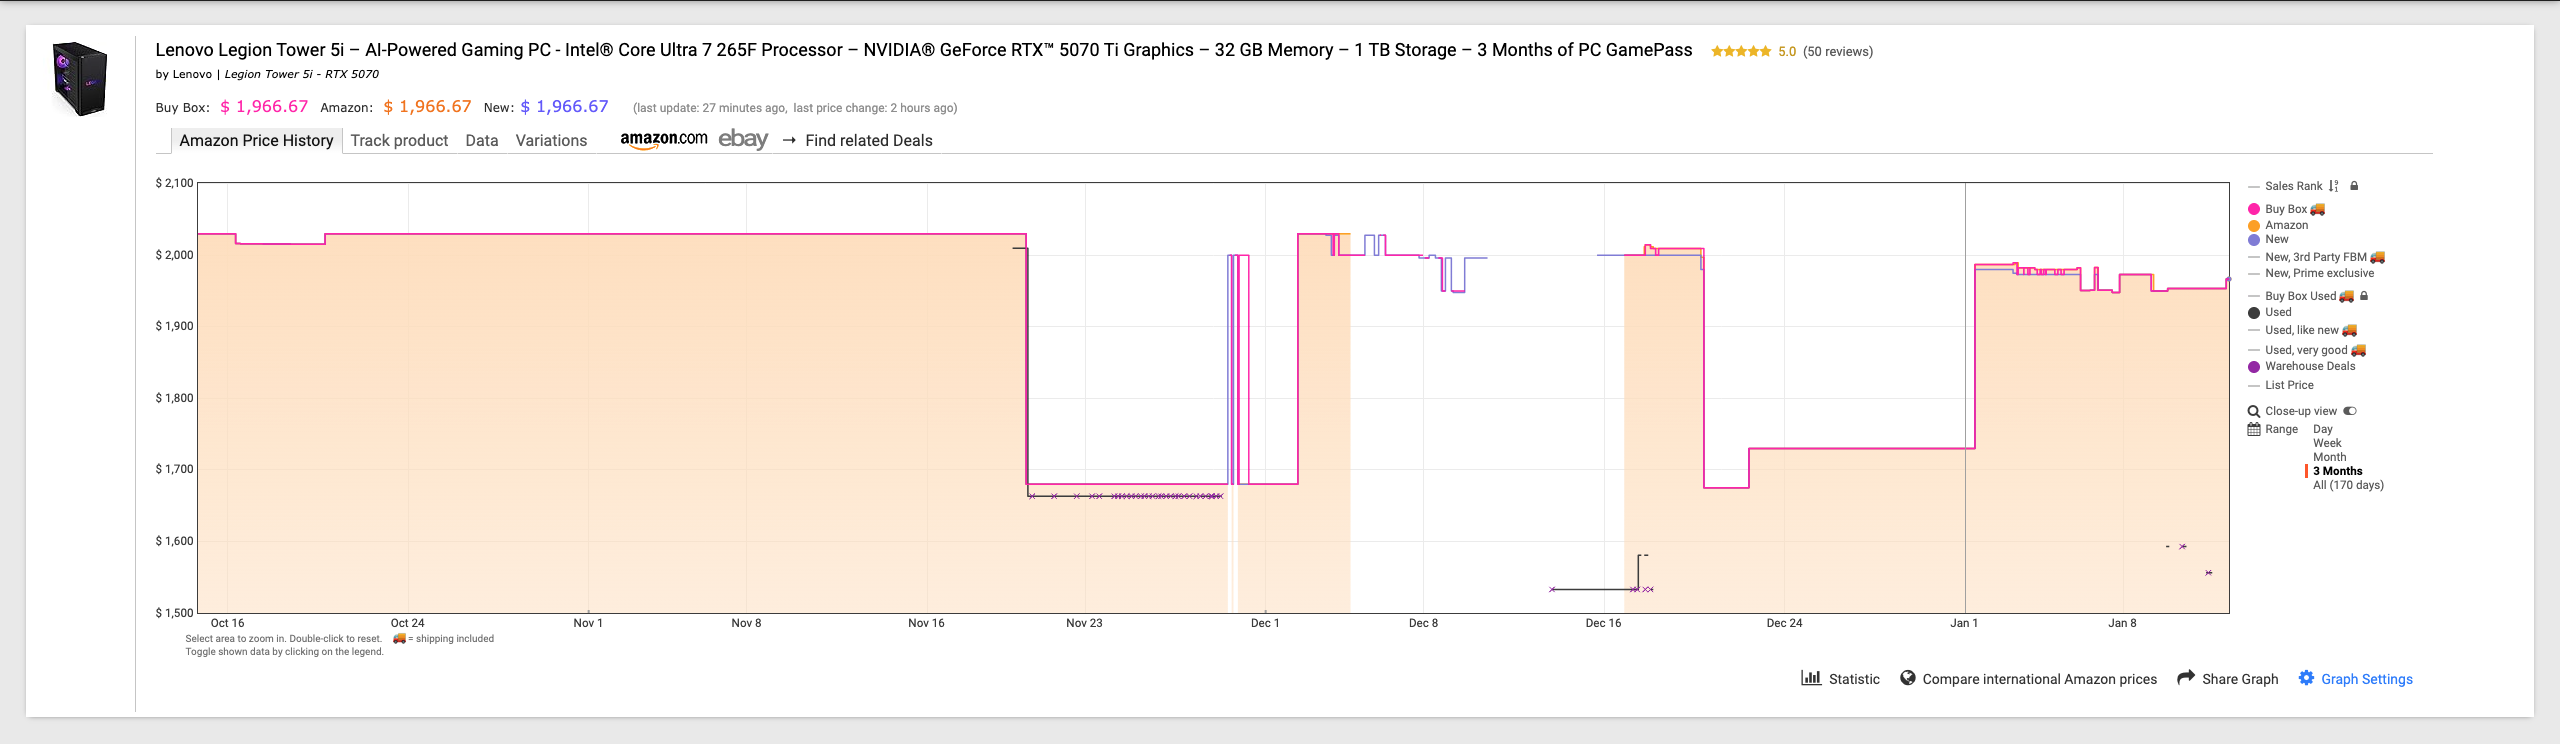Select the All (170 days) range
The height and width of the screenshot is (744, 2560).
pos(2347,485)
